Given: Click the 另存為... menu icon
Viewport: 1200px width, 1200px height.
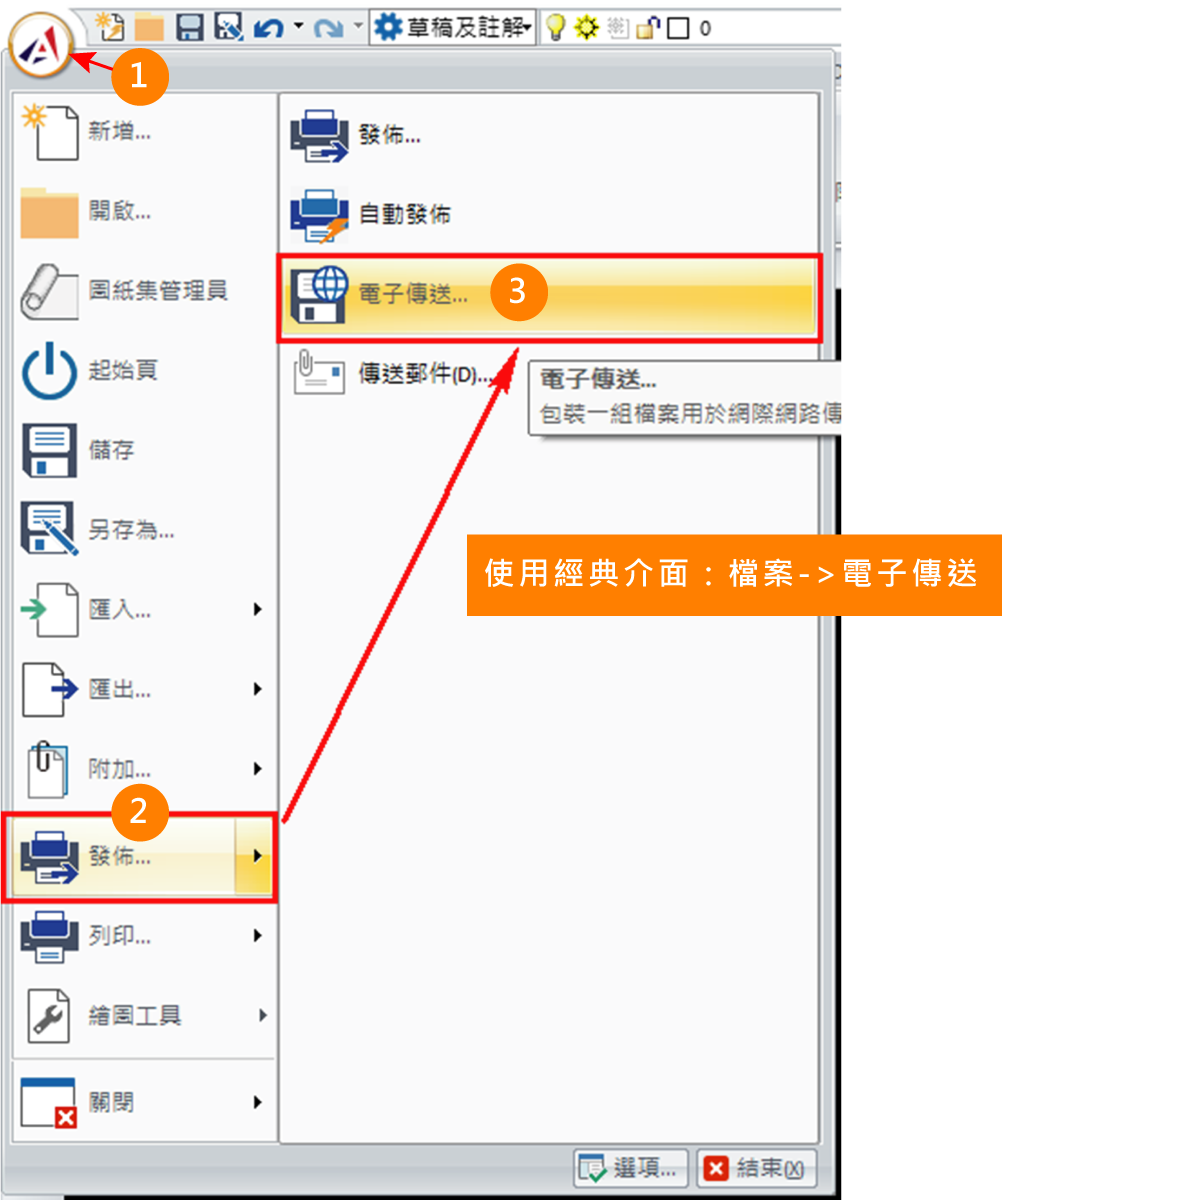Looking at the screenshot, I should (x=49, y=529).
